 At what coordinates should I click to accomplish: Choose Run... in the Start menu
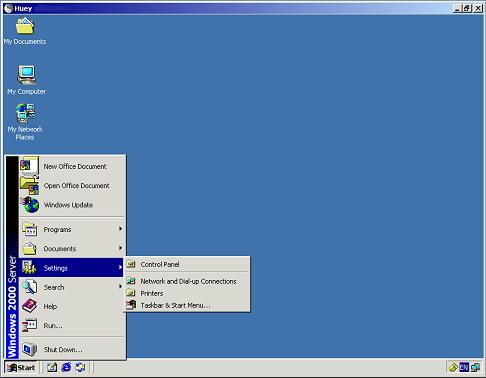click(72, 326)
